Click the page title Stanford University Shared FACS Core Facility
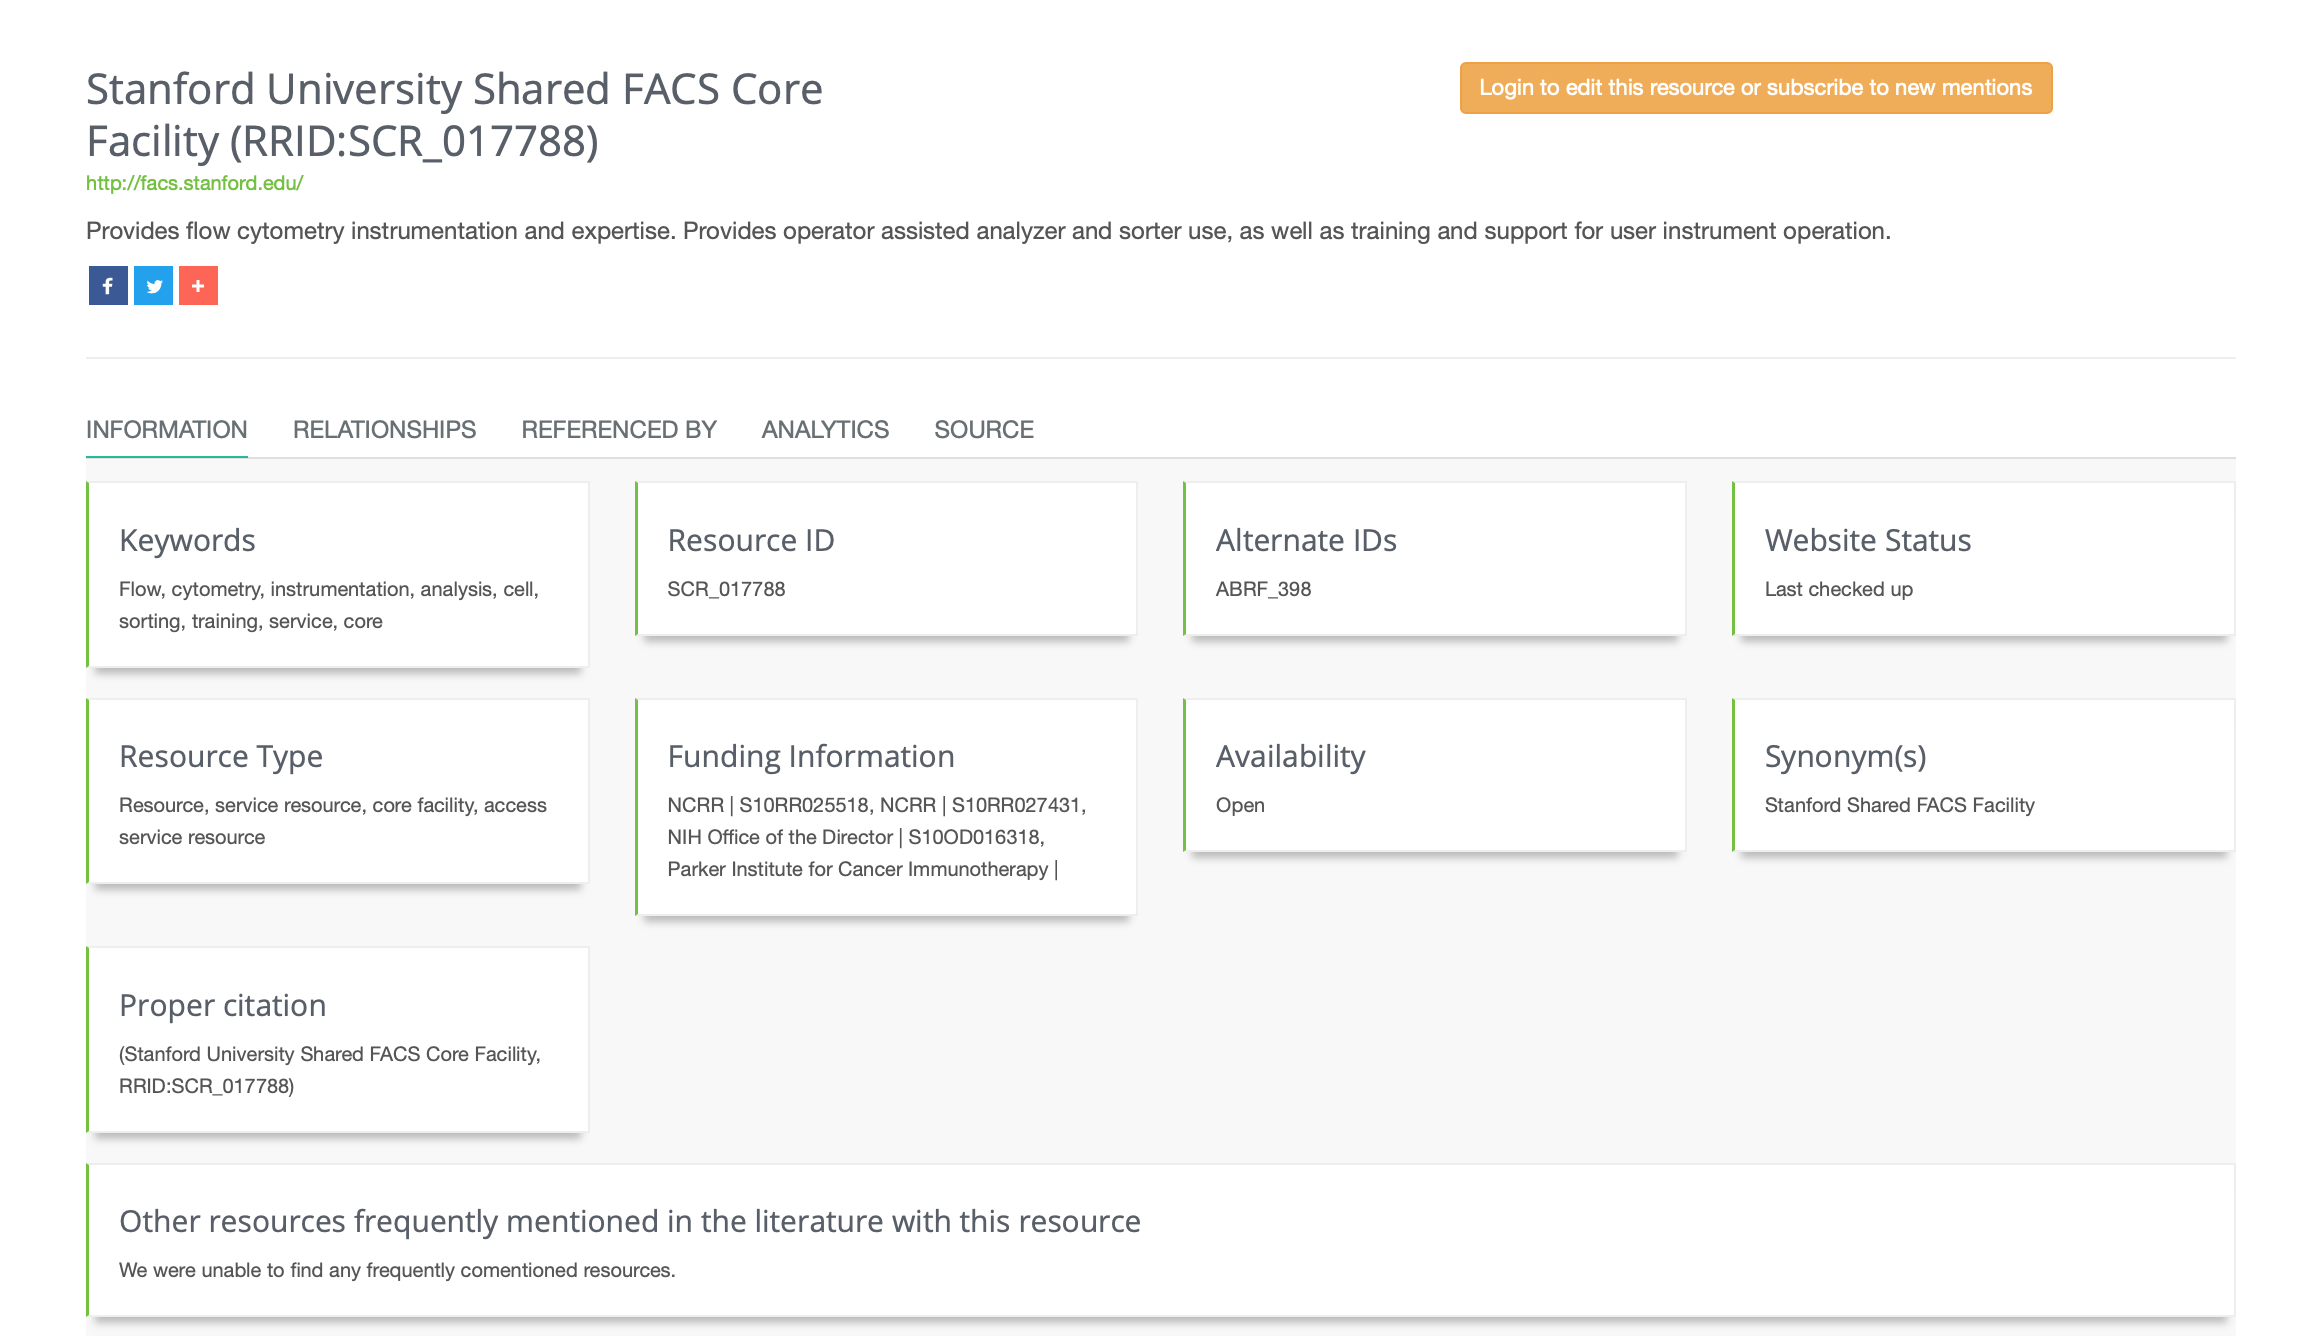This screenshot has width=2298, height=1336. (x=454, y=115)
